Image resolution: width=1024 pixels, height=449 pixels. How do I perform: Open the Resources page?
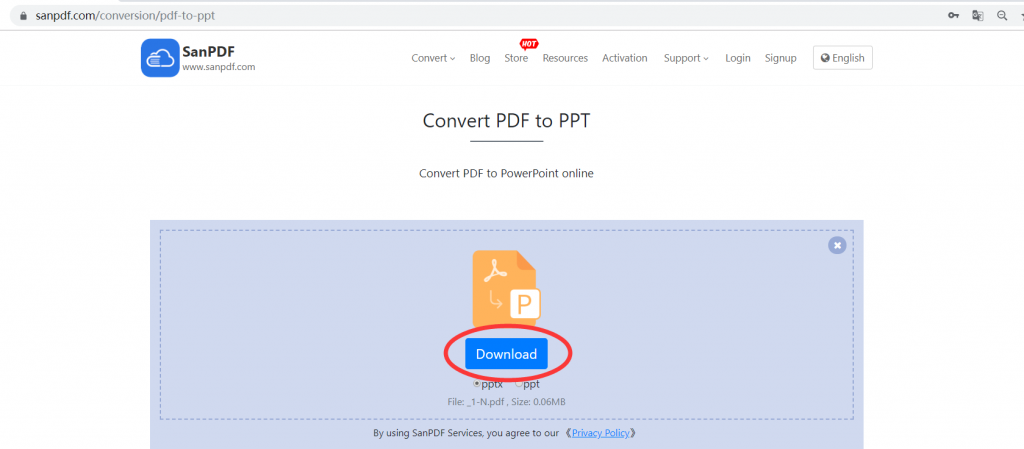565,58
